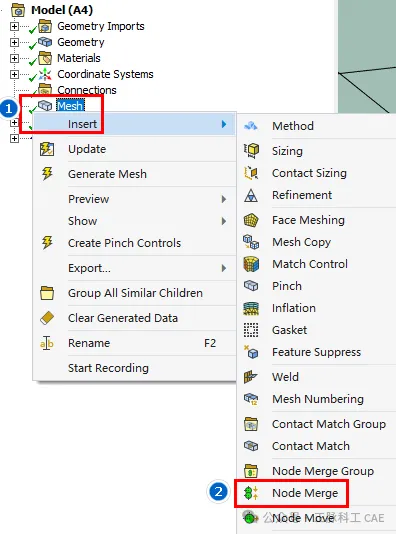Select the Mesh tree item

(x=70, y=106)
